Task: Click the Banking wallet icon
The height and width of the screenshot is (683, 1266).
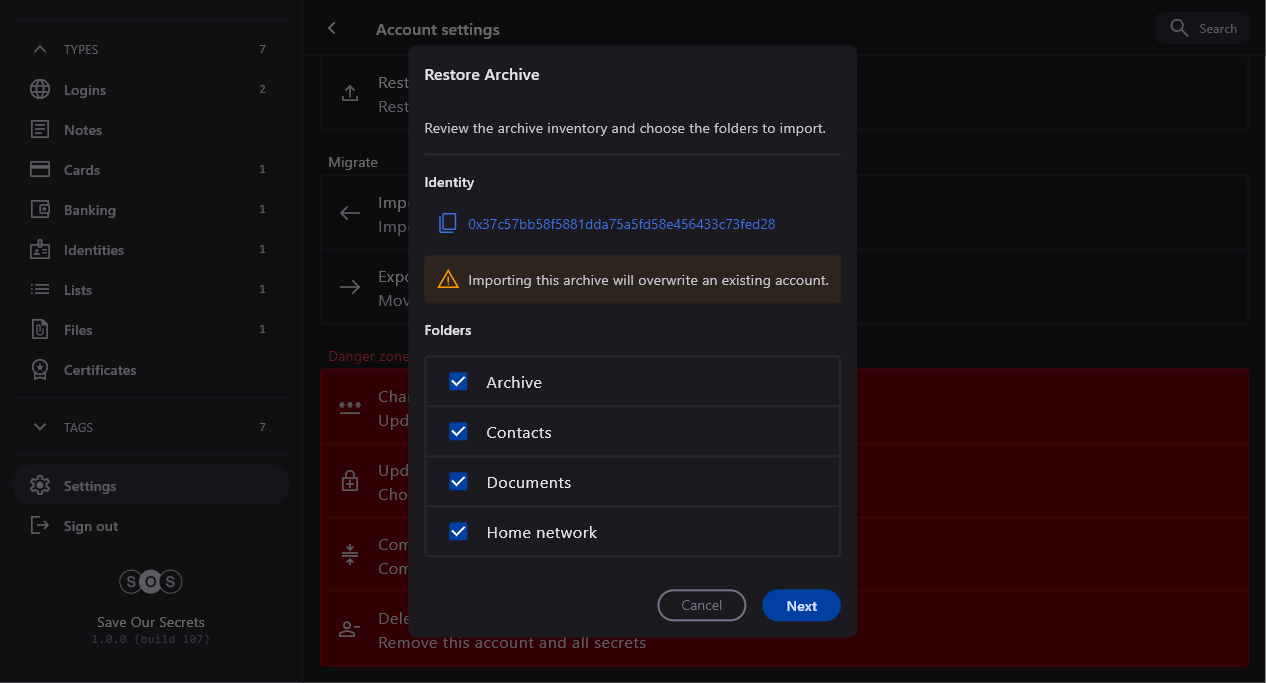Action: tap(40, 210)
